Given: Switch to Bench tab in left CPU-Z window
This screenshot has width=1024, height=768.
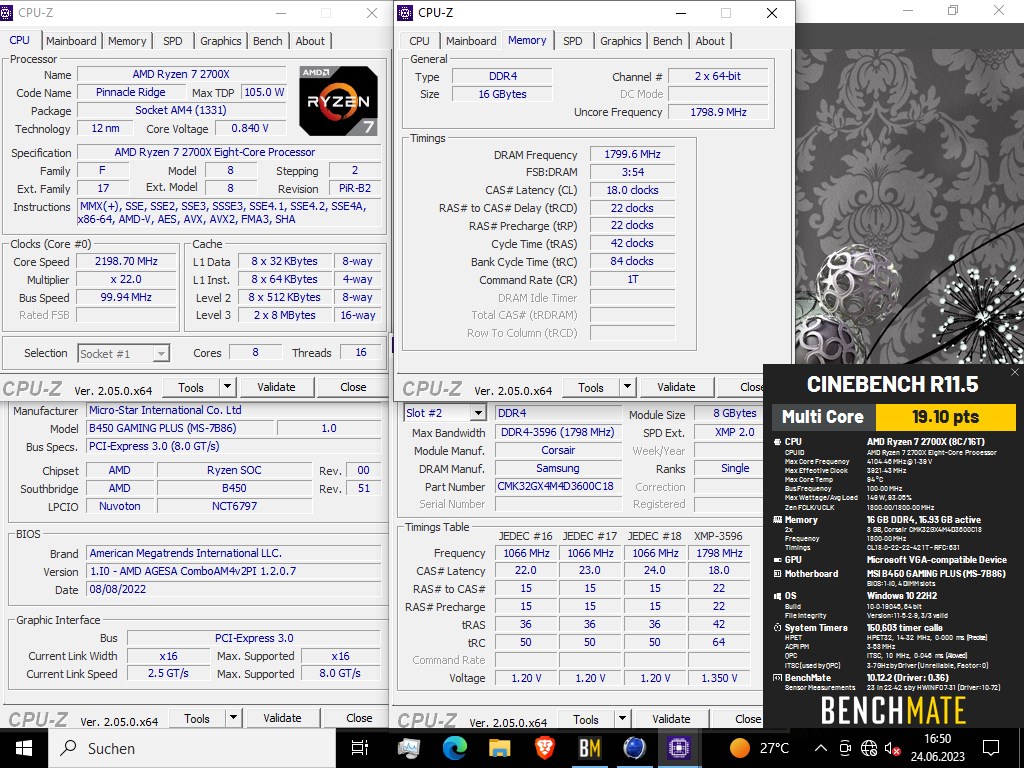Looking at the screenshot, I should tap(268, 40).
